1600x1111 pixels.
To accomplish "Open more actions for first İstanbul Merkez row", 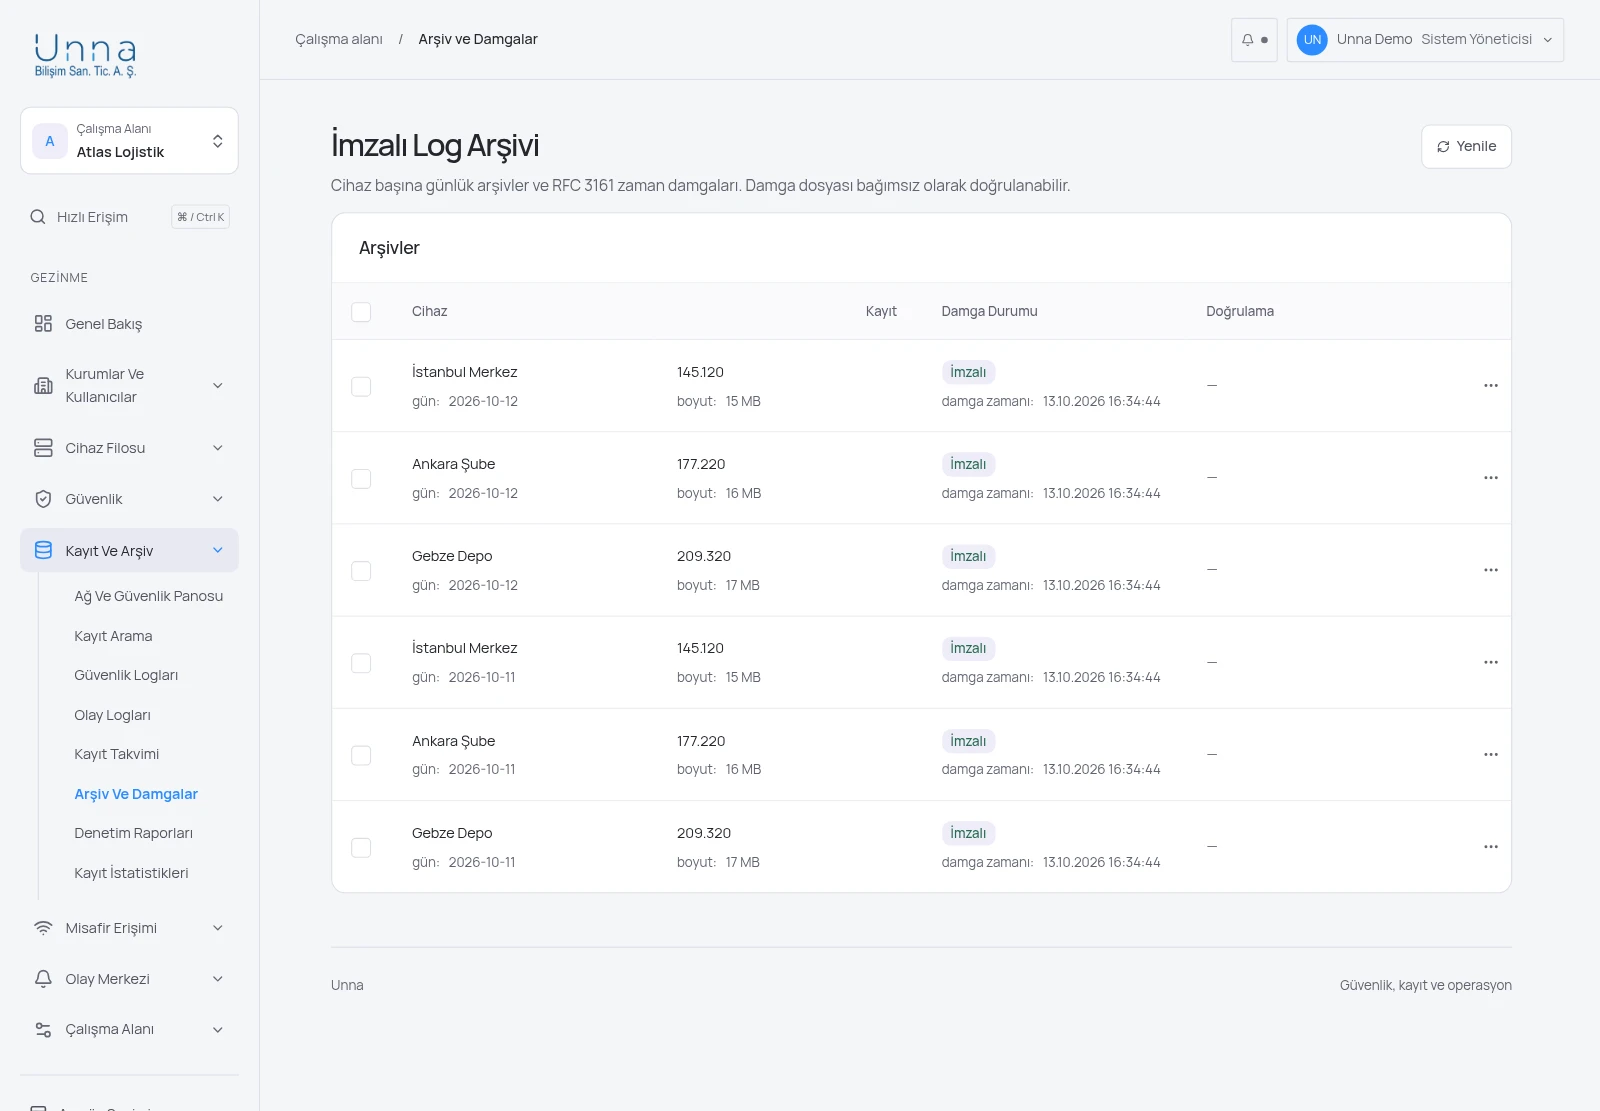I will (1491, 386).
